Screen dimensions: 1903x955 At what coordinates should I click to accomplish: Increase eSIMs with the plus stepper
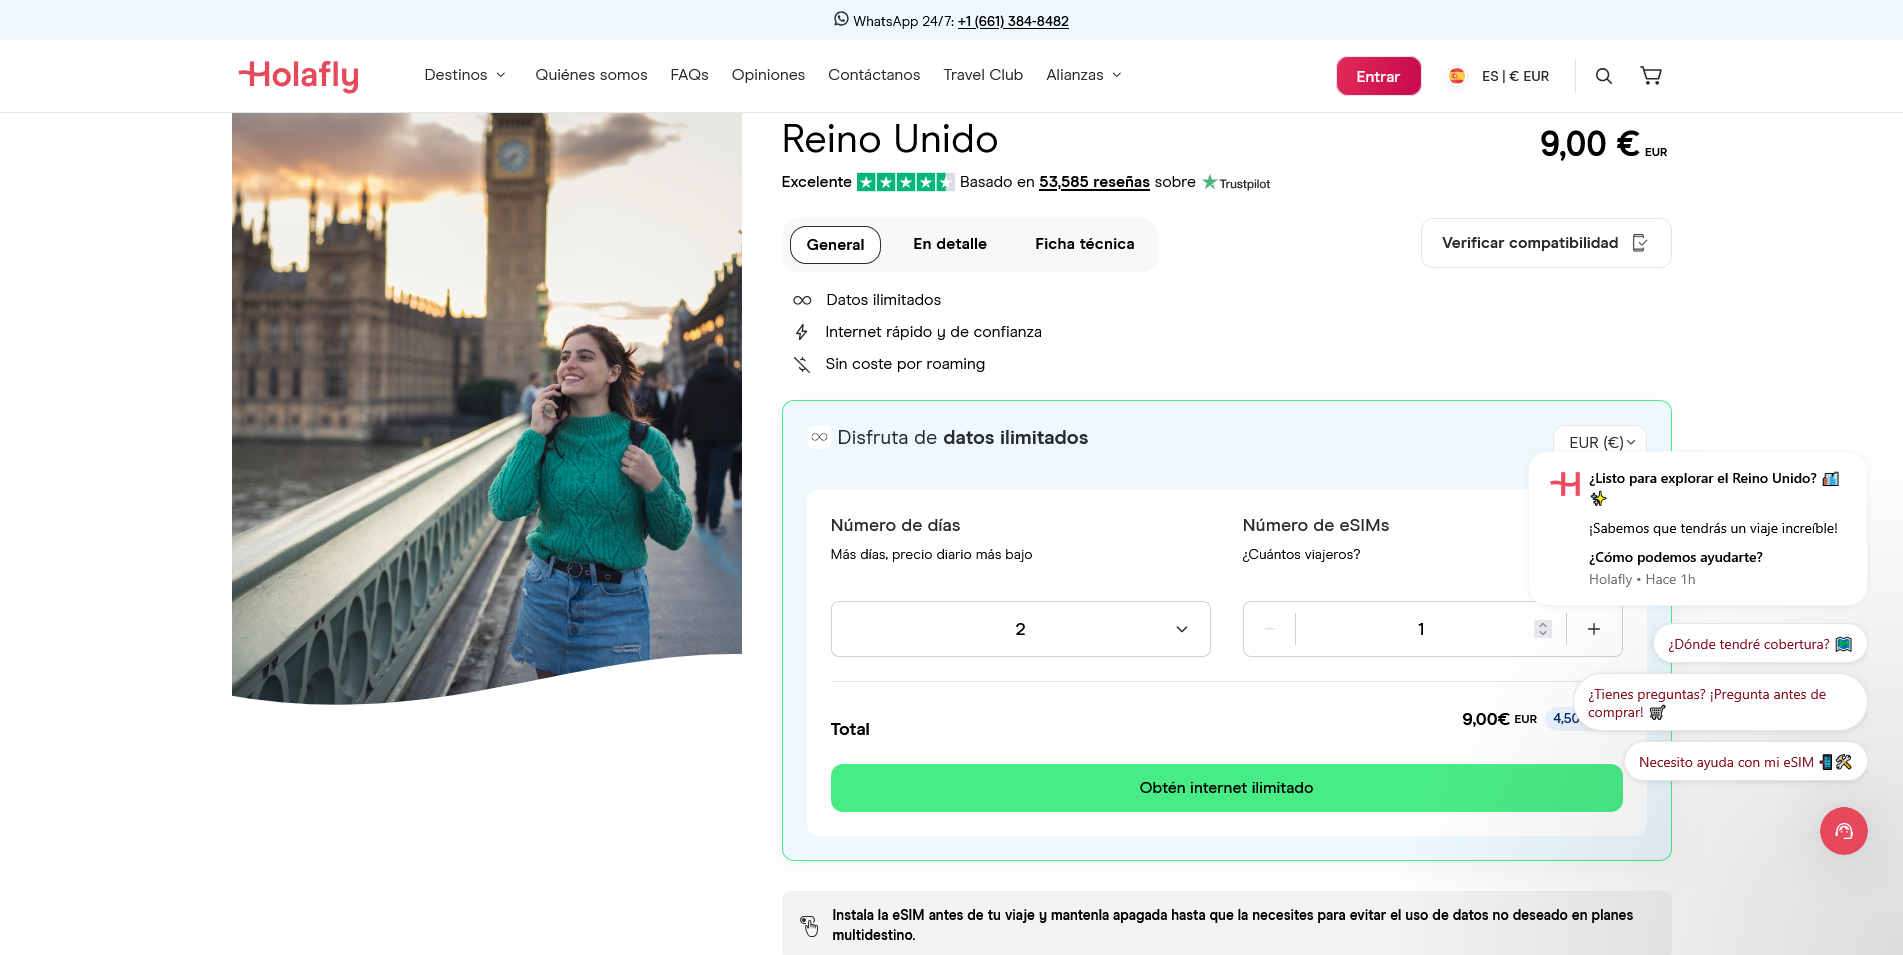click(x=1593, y=629)
